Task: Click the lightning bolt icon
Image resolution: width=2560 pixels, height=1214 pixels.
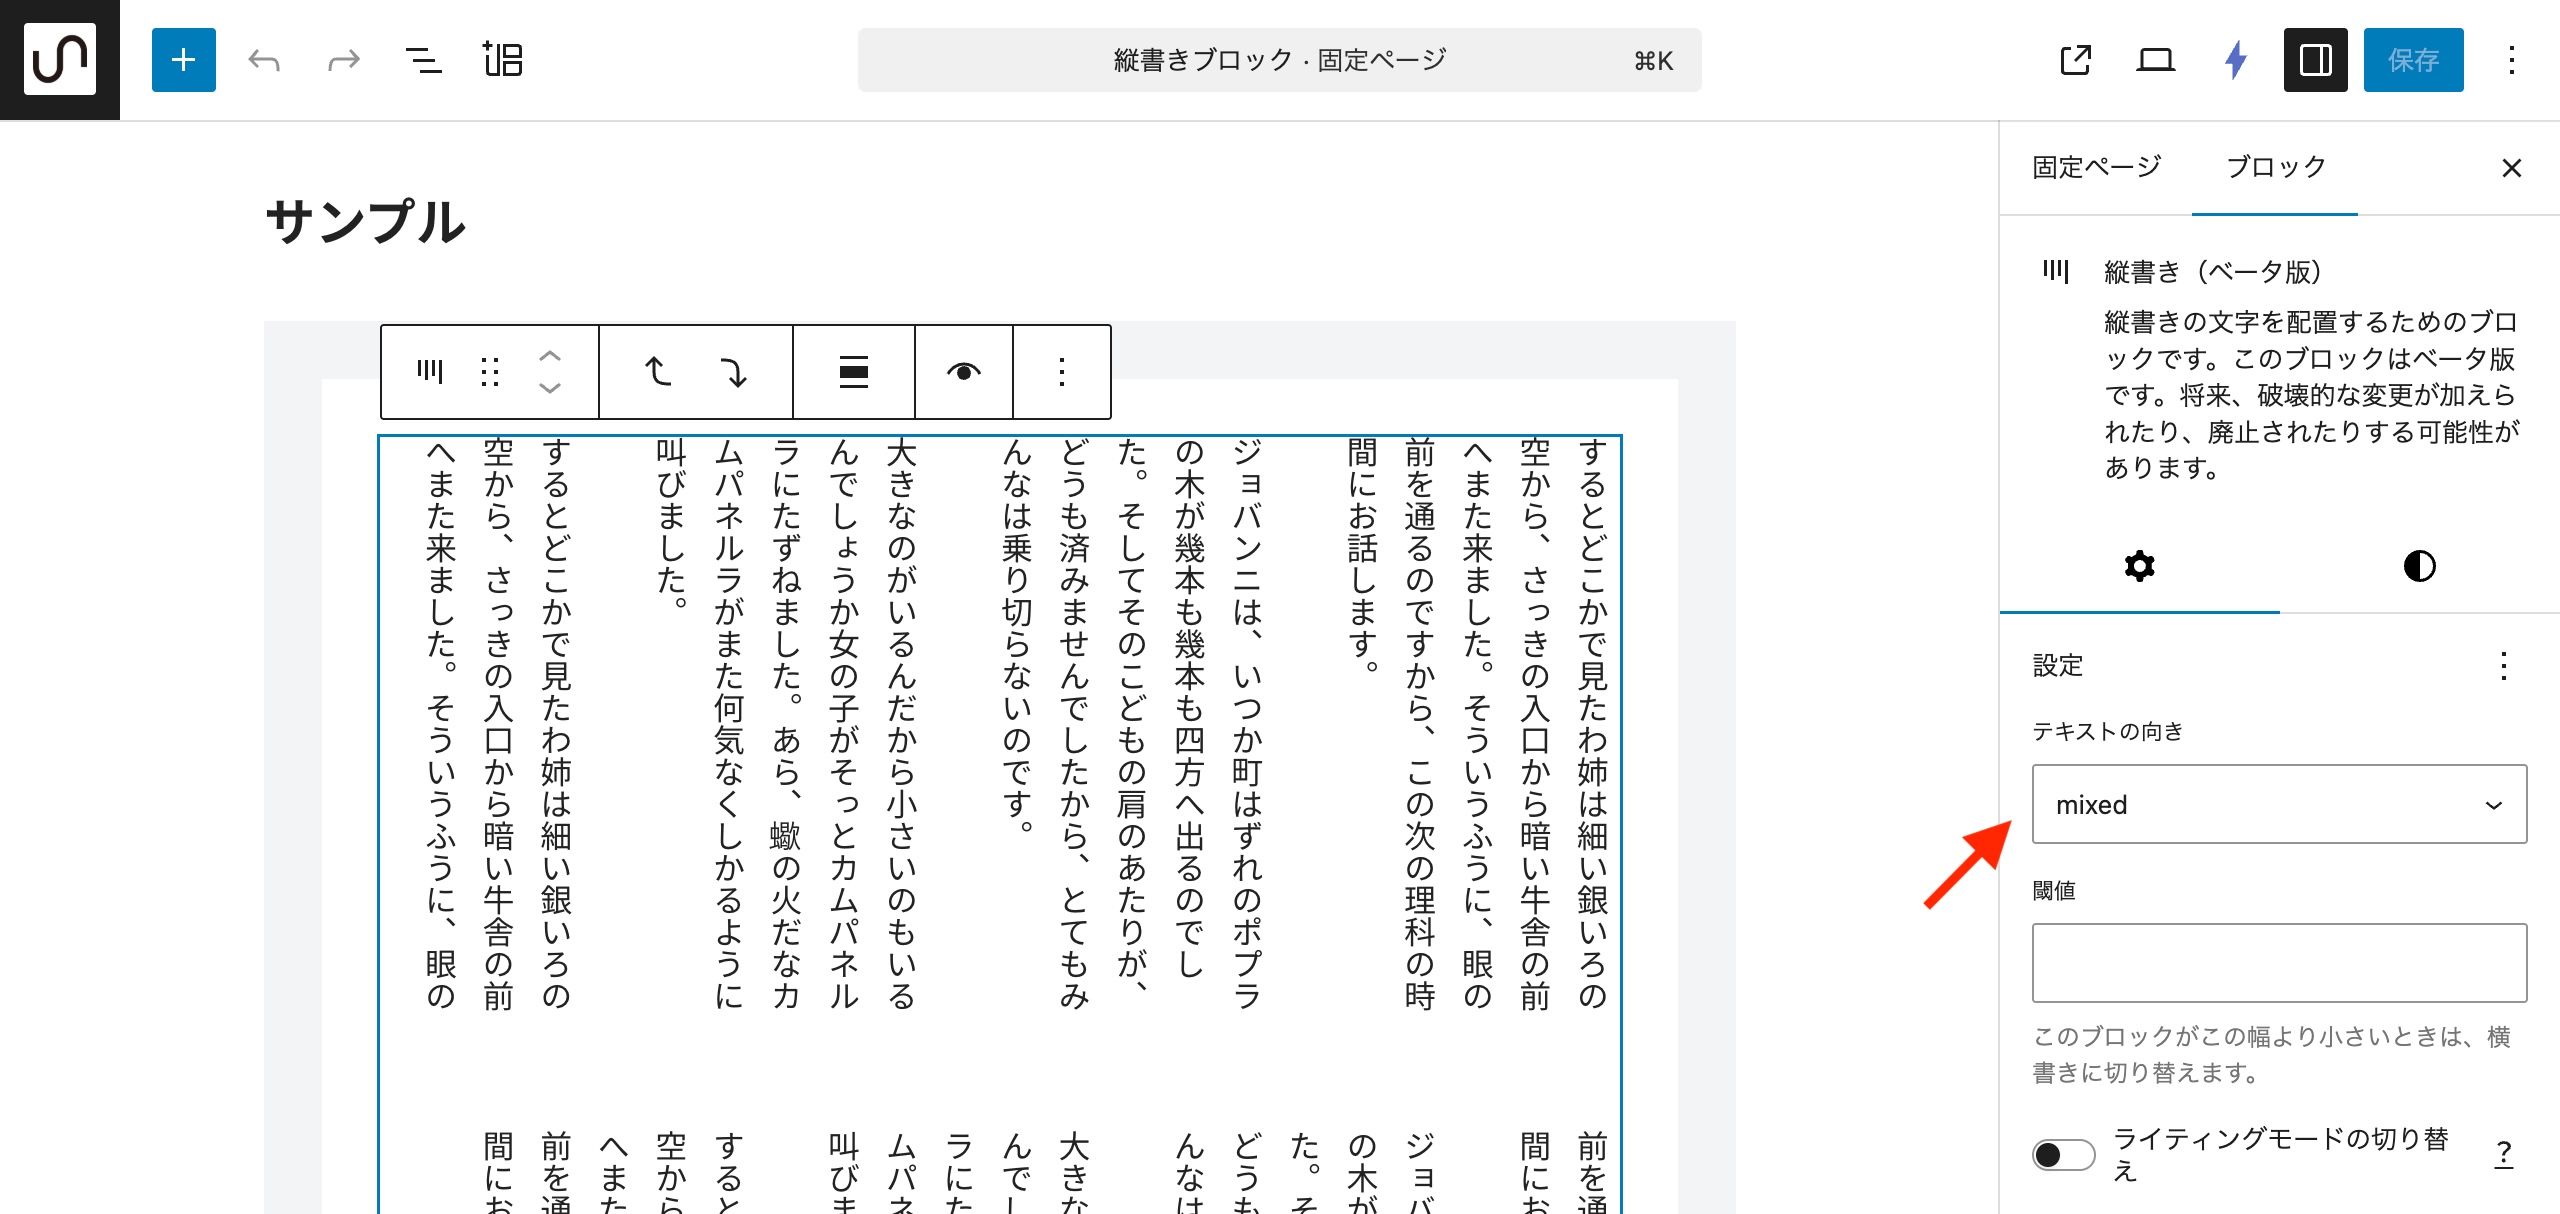Action: point(2236,60)
